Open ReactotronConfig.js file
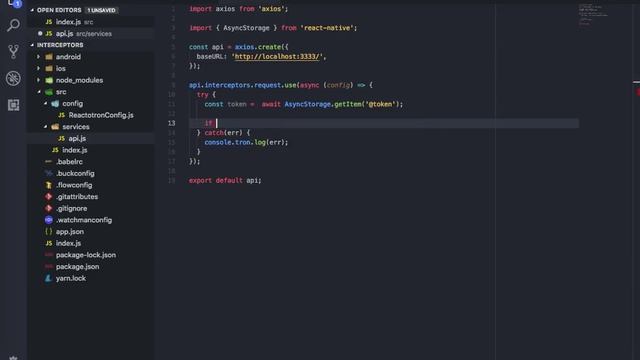The height and width of the screenshot is (360, 640). [x=101, y=115]
